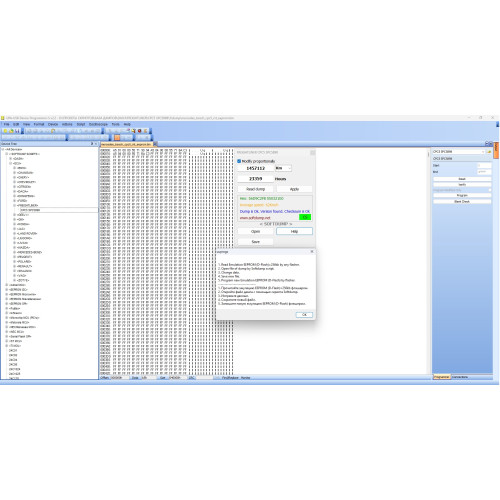Click the Apply button
500x500 pixels.
pos(294,189)
